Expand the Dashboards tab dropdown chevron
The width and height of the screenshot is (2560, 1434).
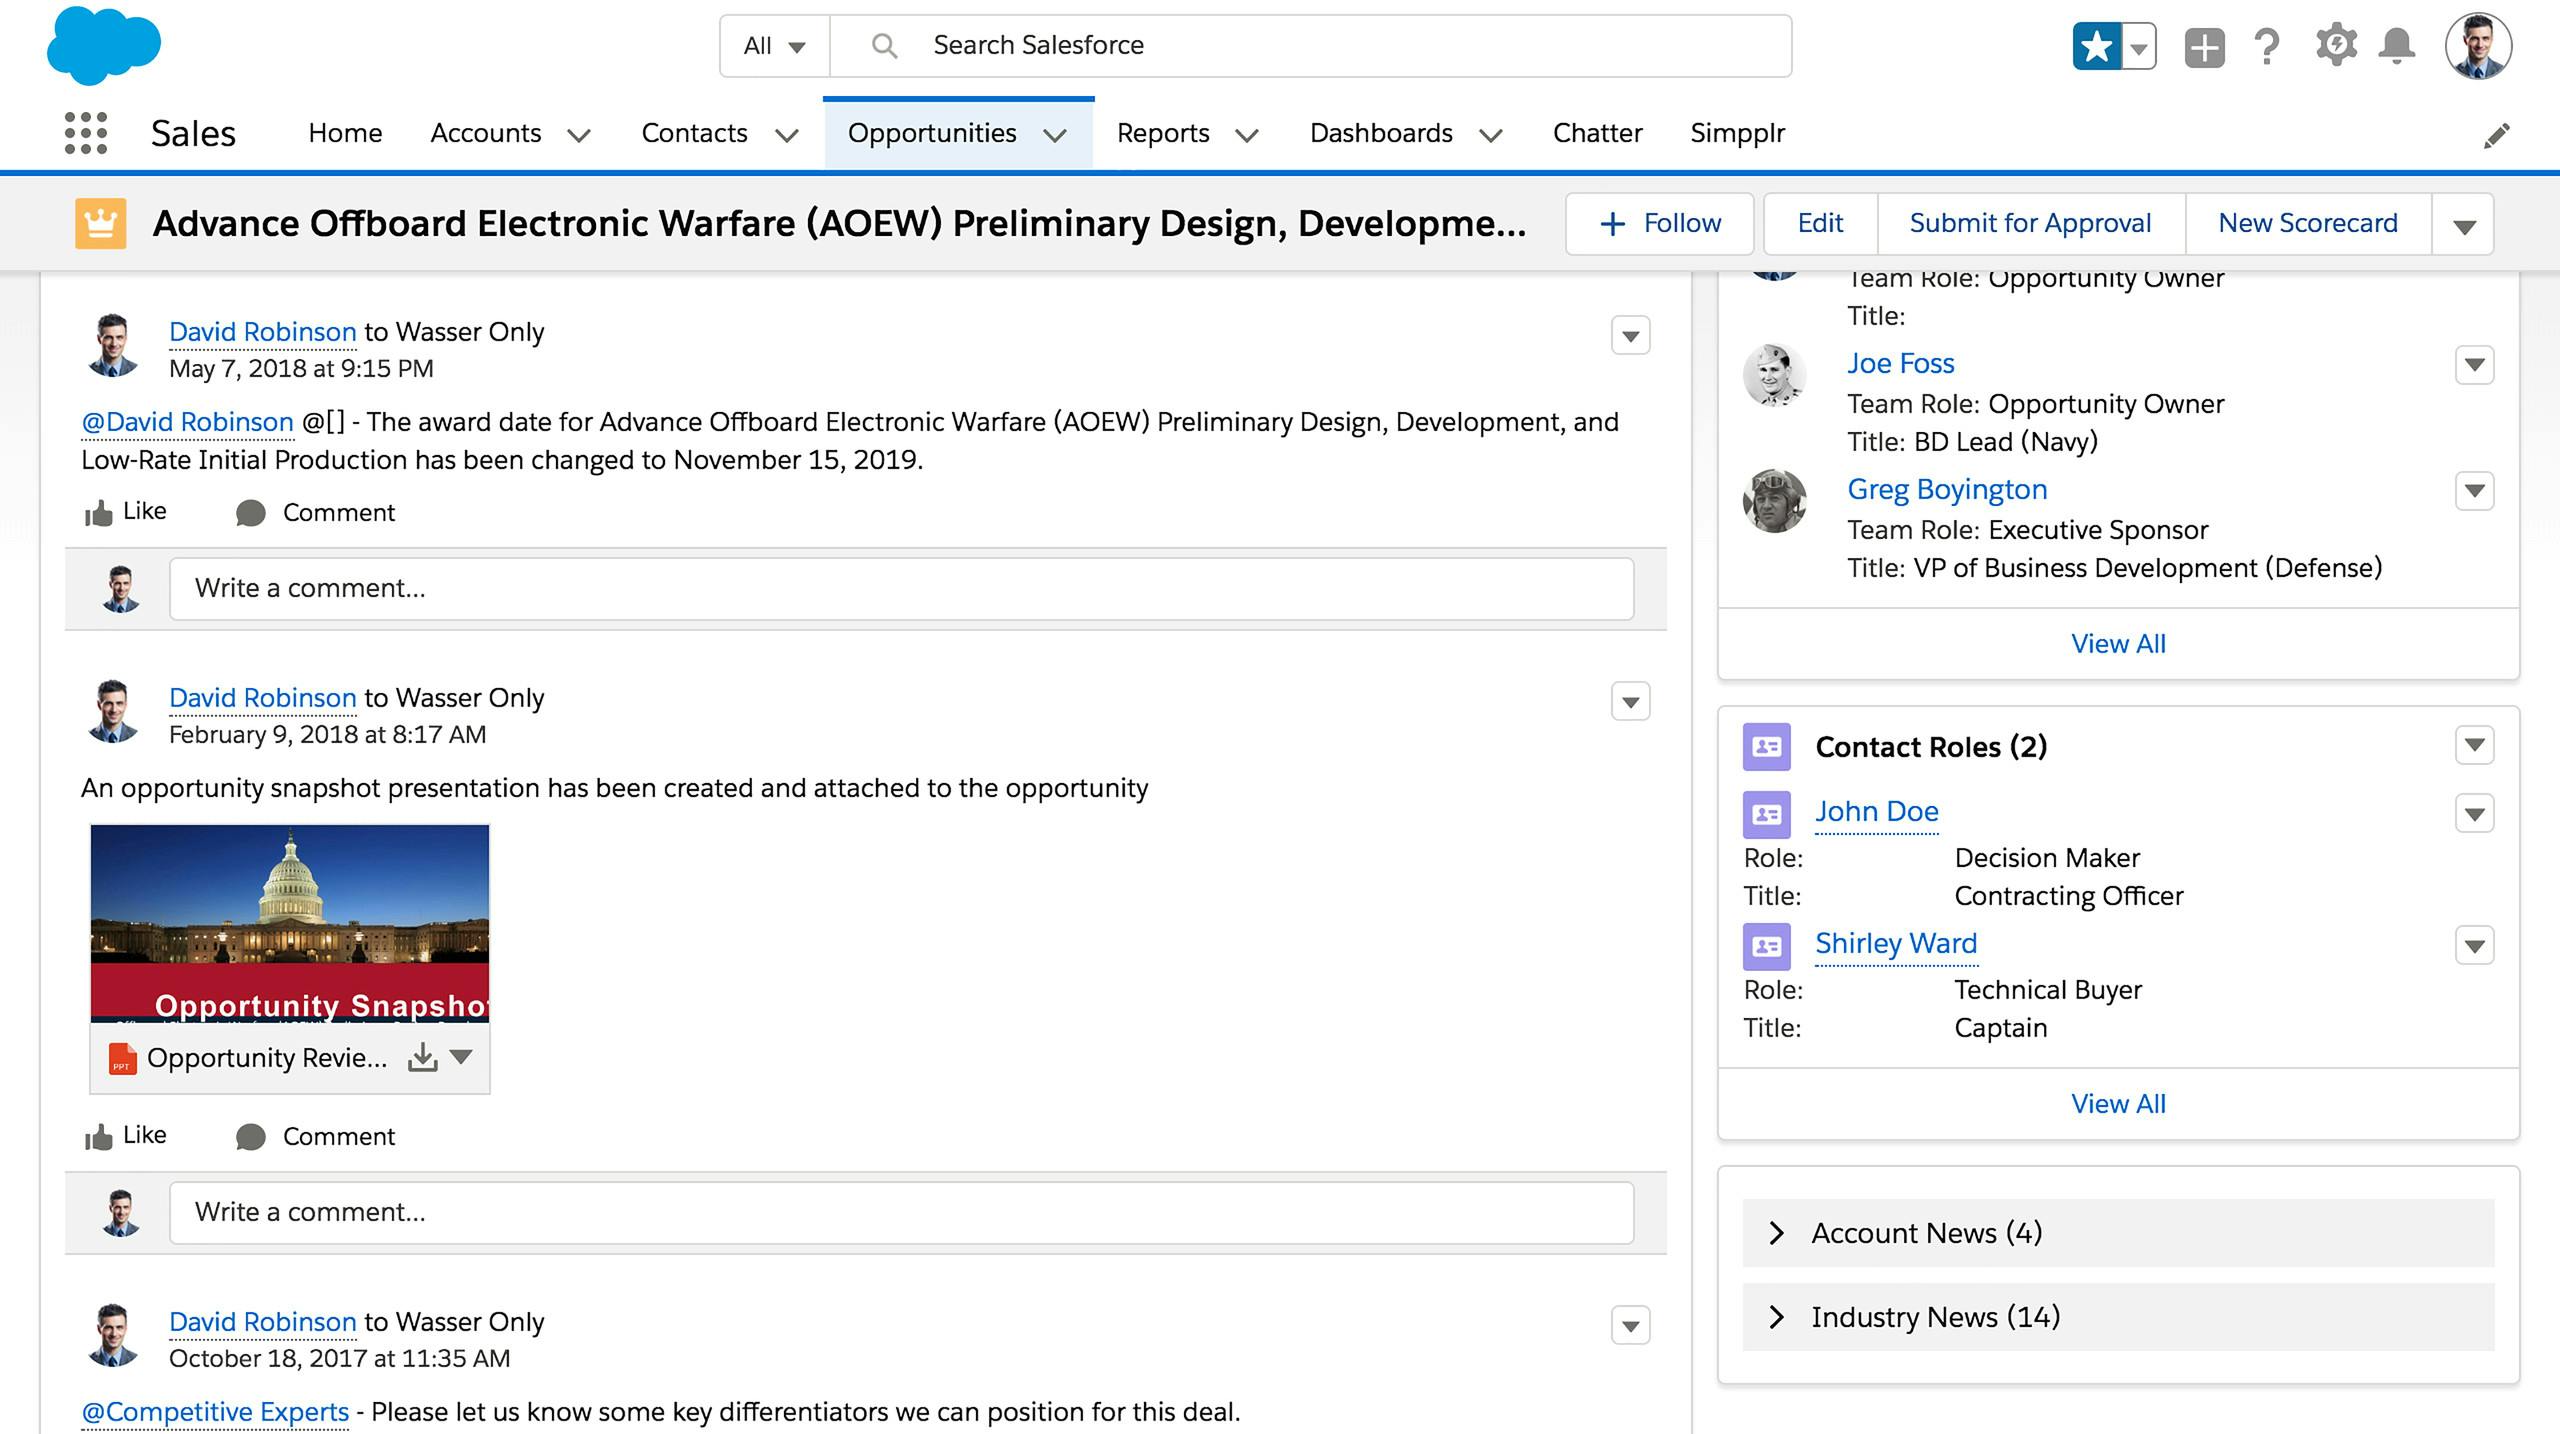(x=1490, y=135)
